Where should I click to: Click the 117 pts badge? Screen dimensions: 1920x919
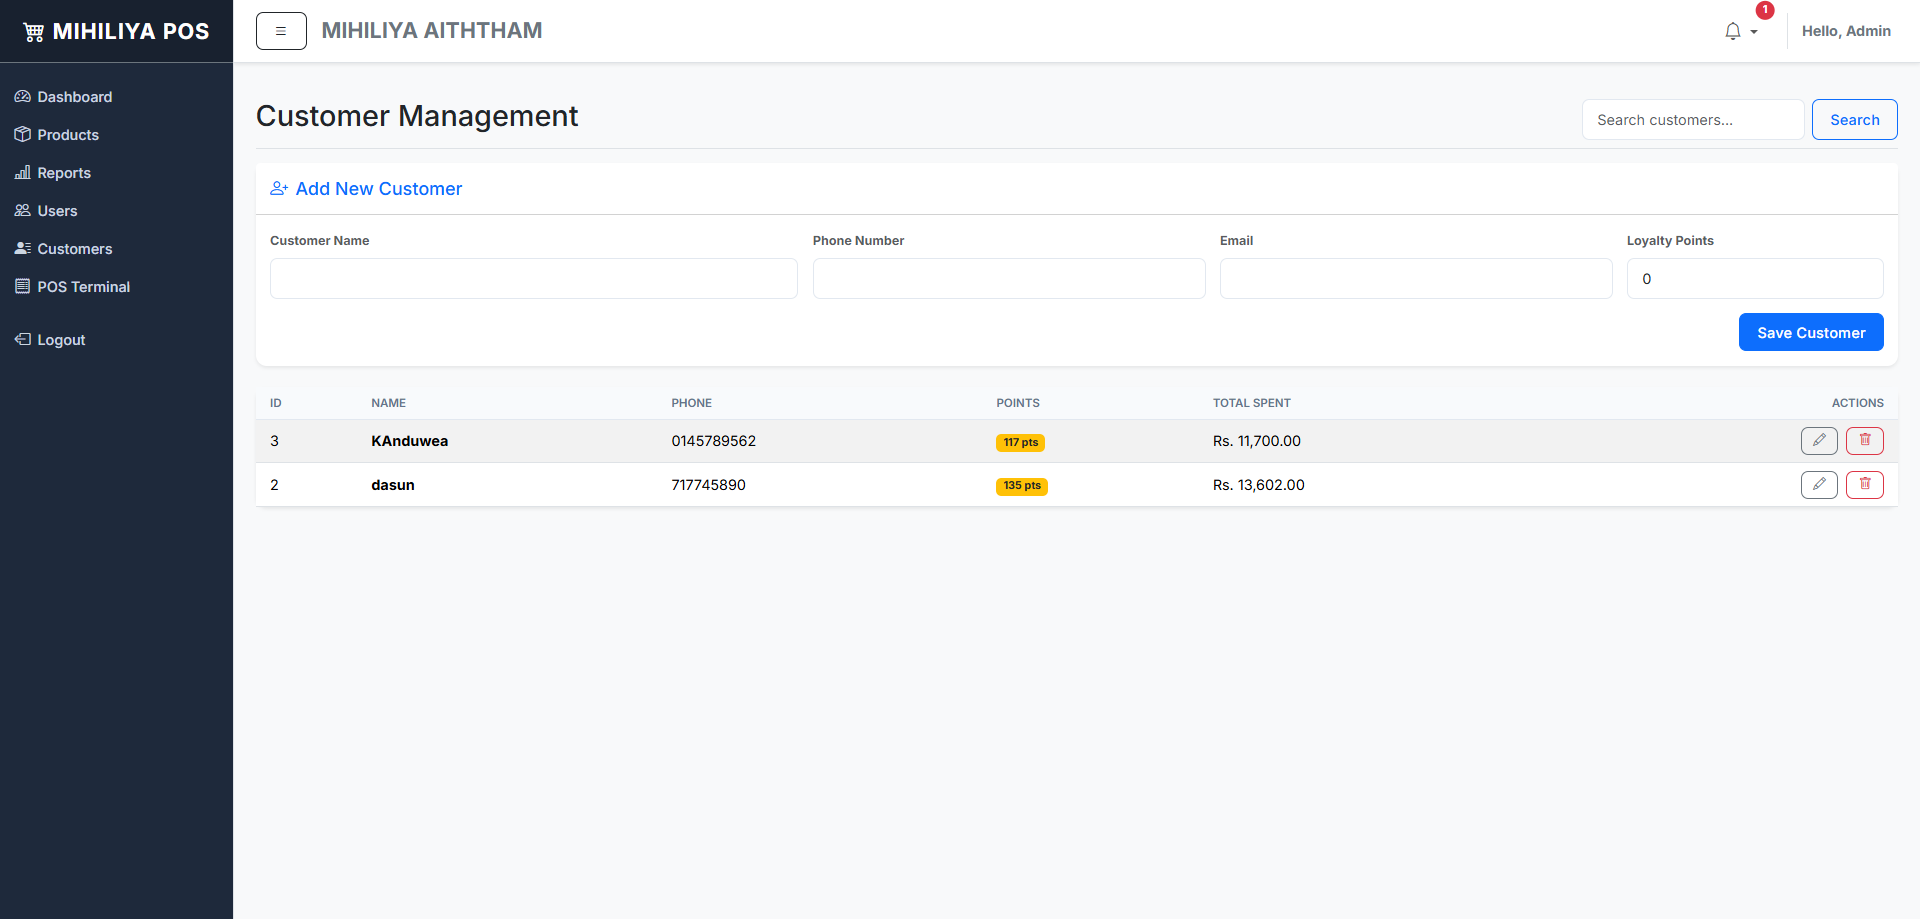pyautogui.click(x=1021, y=442)
